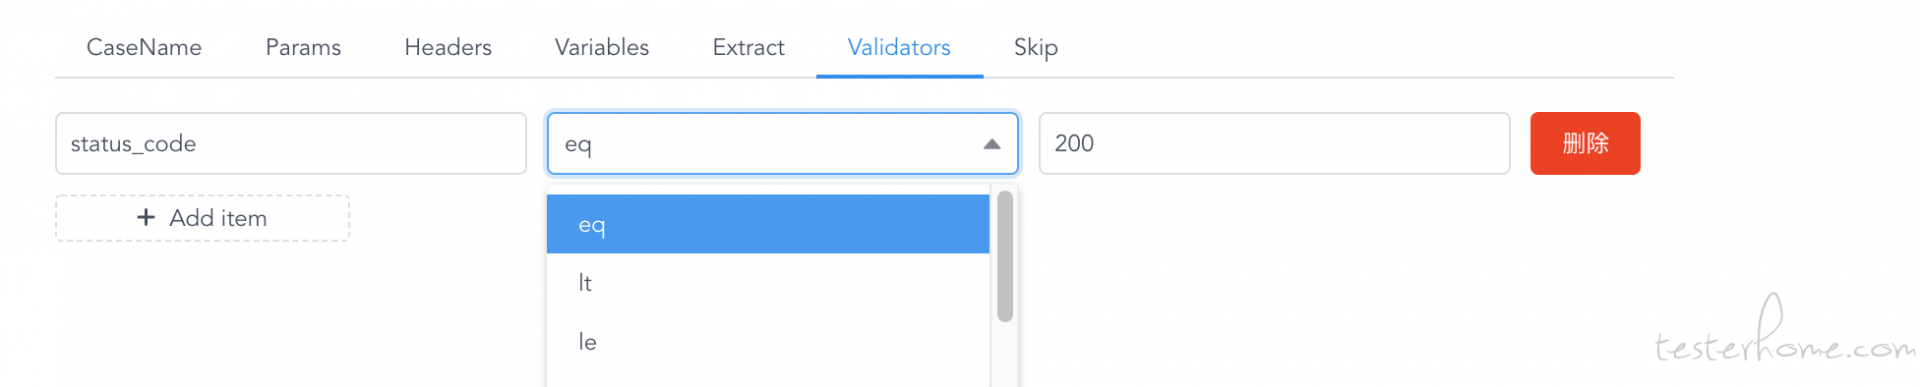The image size is (1920, 387).
Task: Select the Validators tab
Action: [x=899, y=47]
